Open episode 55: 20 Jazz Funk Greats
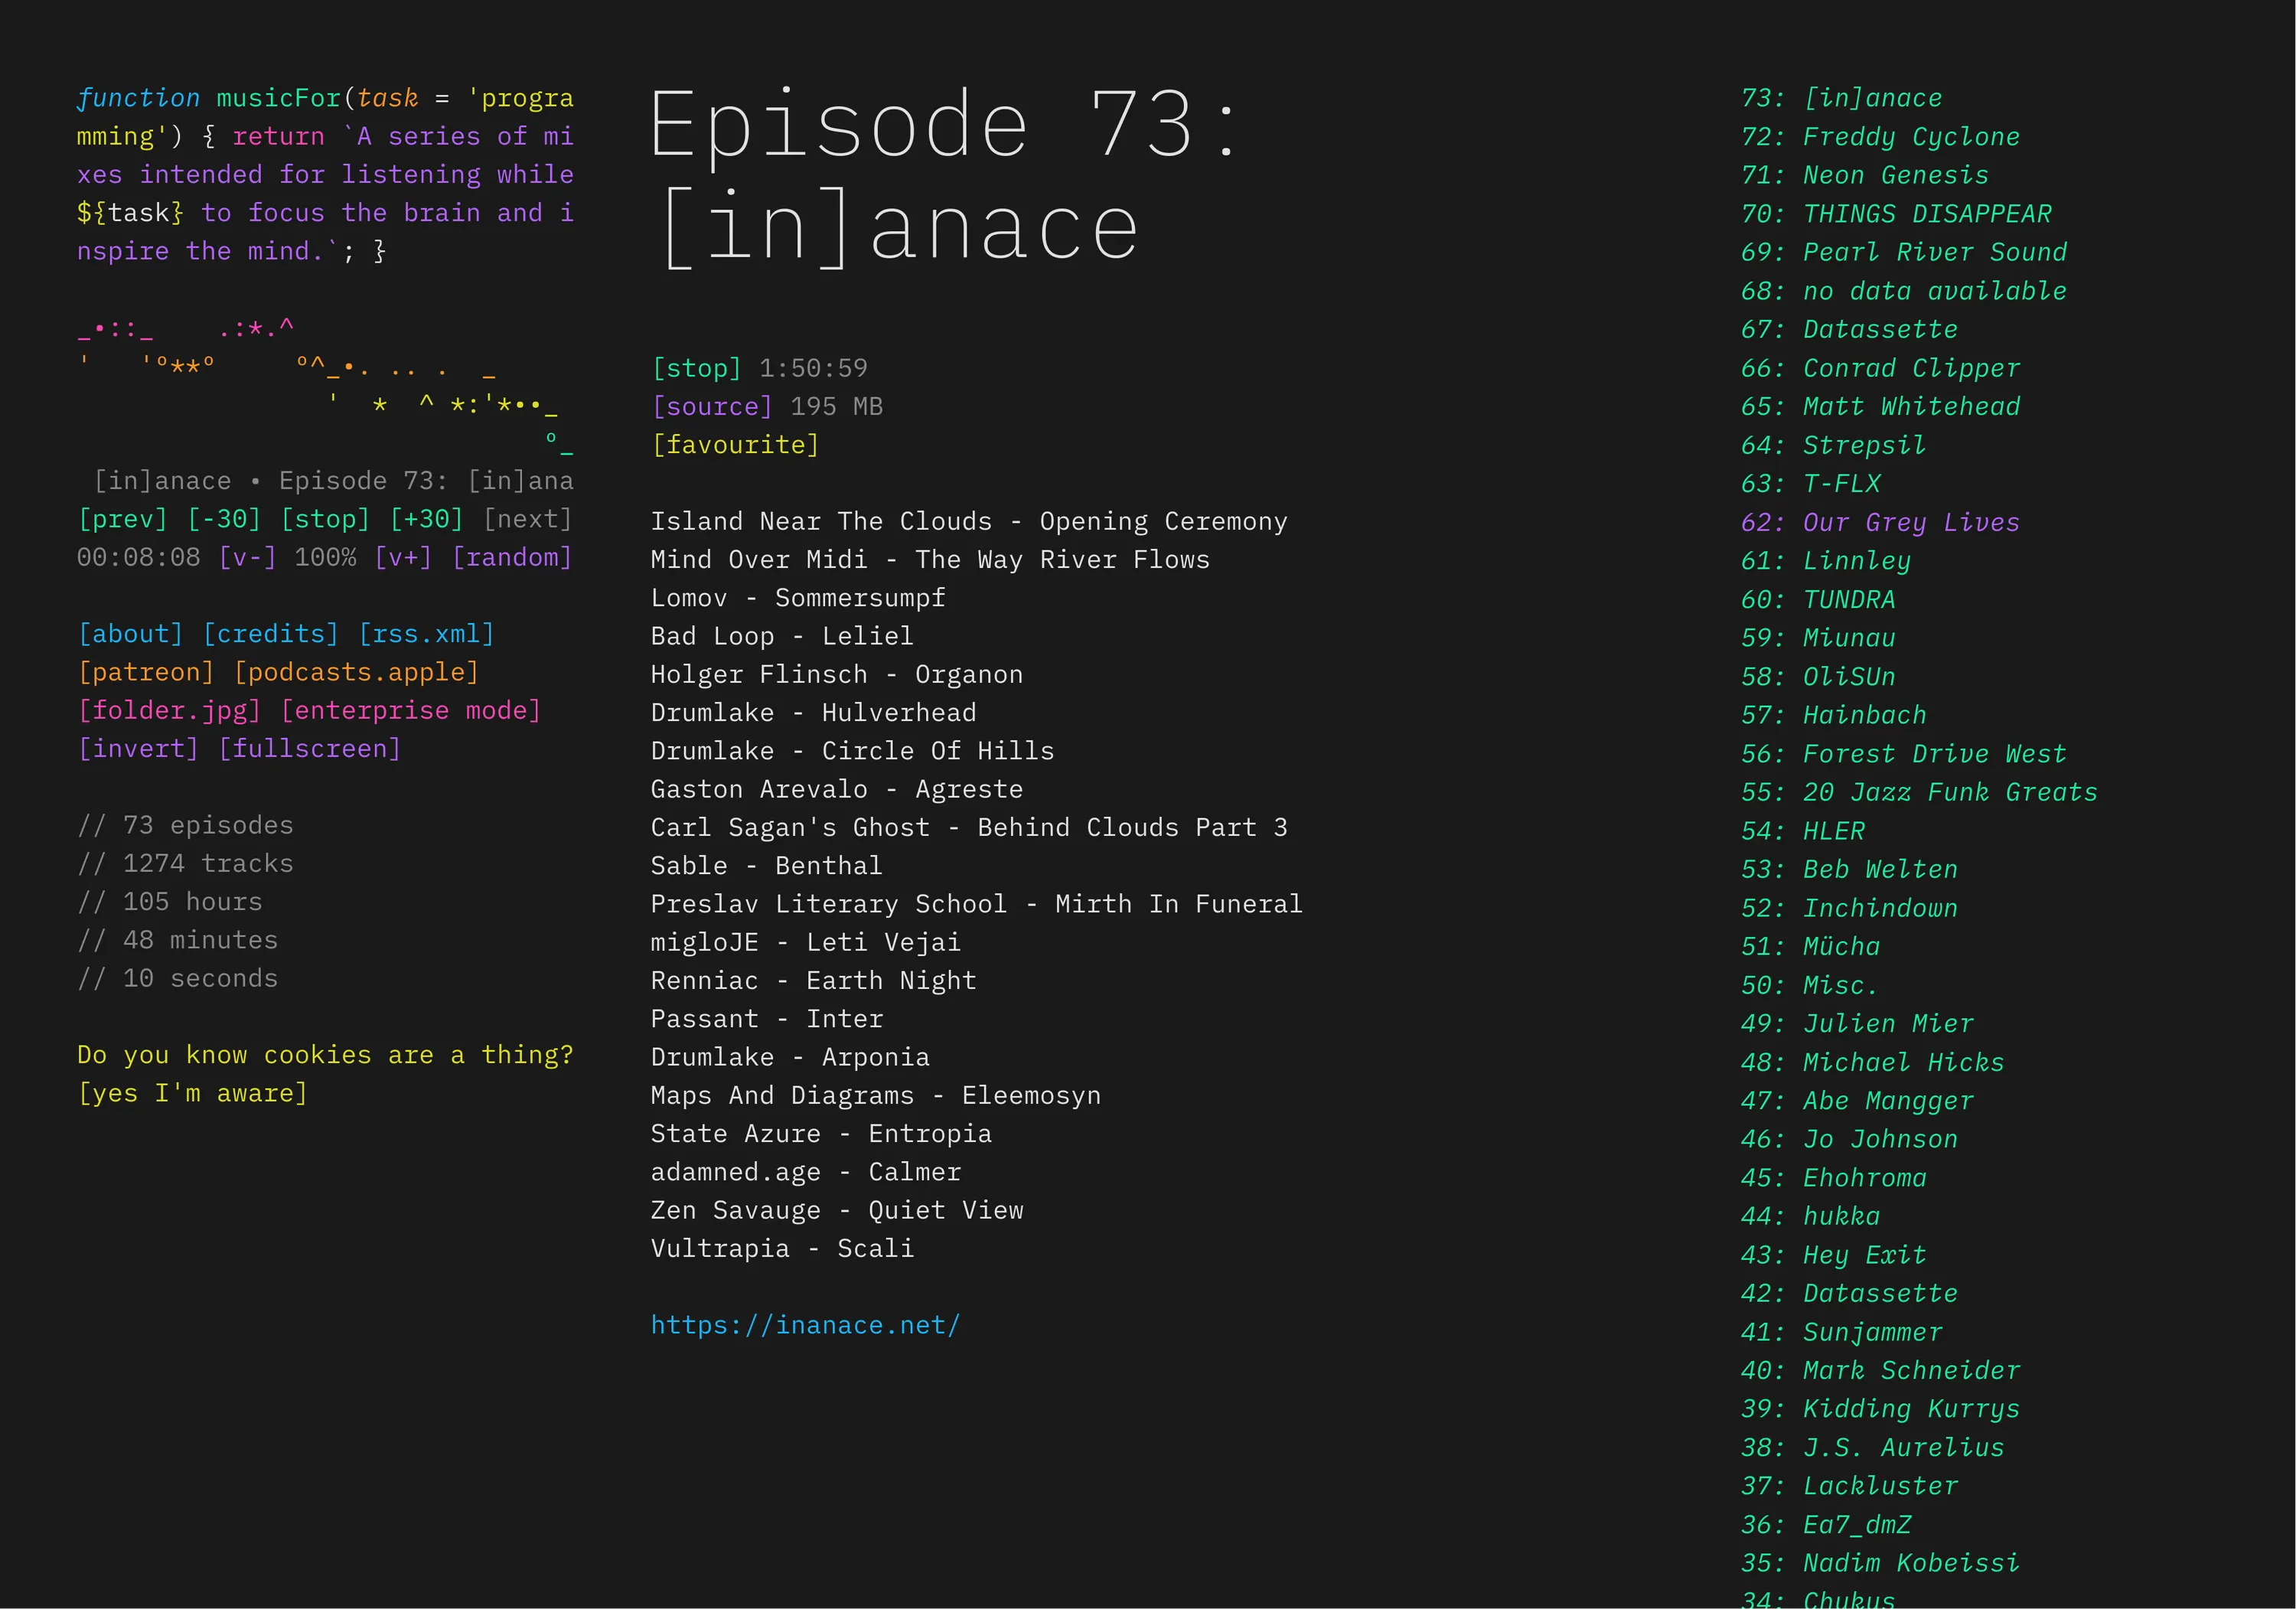2296x1609 pixels. 1920,792
